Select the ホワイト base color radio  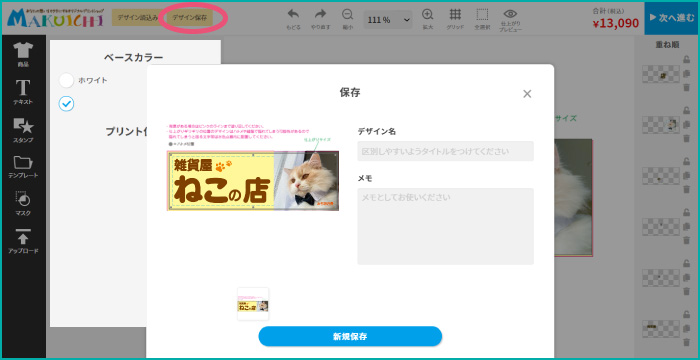pyautogui.click(x=66, y=80)
